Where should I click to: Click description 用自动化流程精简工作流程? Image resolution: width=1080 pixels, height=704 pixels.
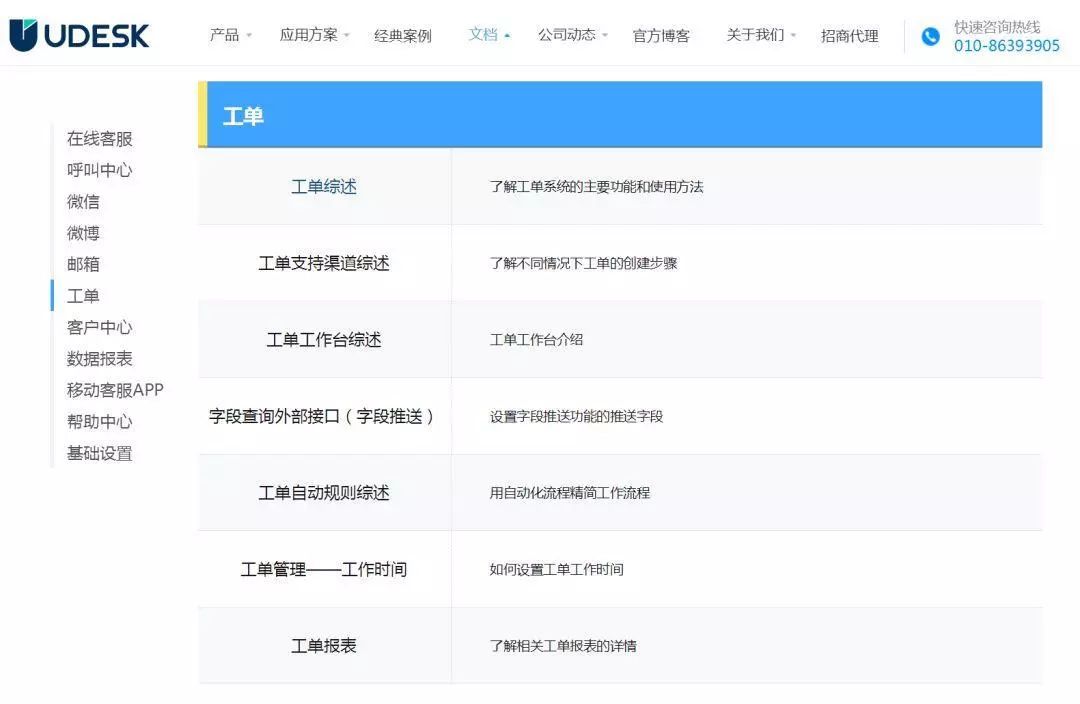(570, 493)
